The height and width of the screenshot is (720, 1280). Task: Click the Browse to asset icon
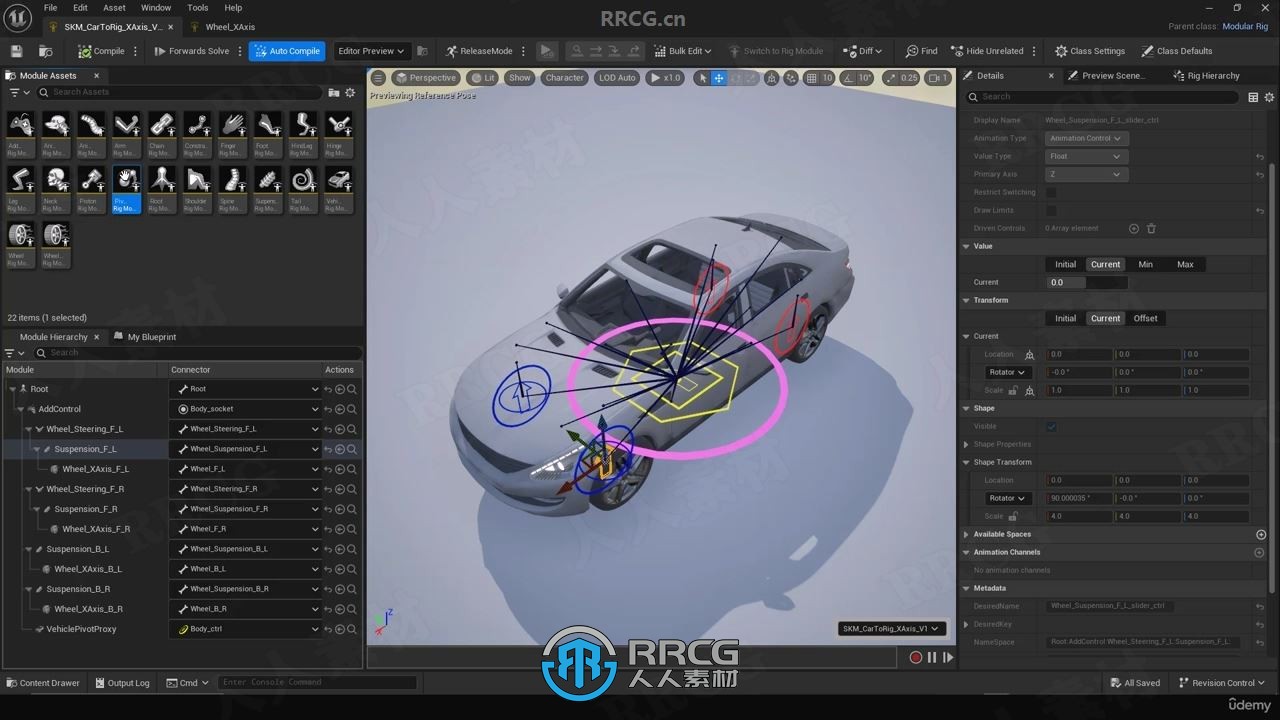(46, 51)
